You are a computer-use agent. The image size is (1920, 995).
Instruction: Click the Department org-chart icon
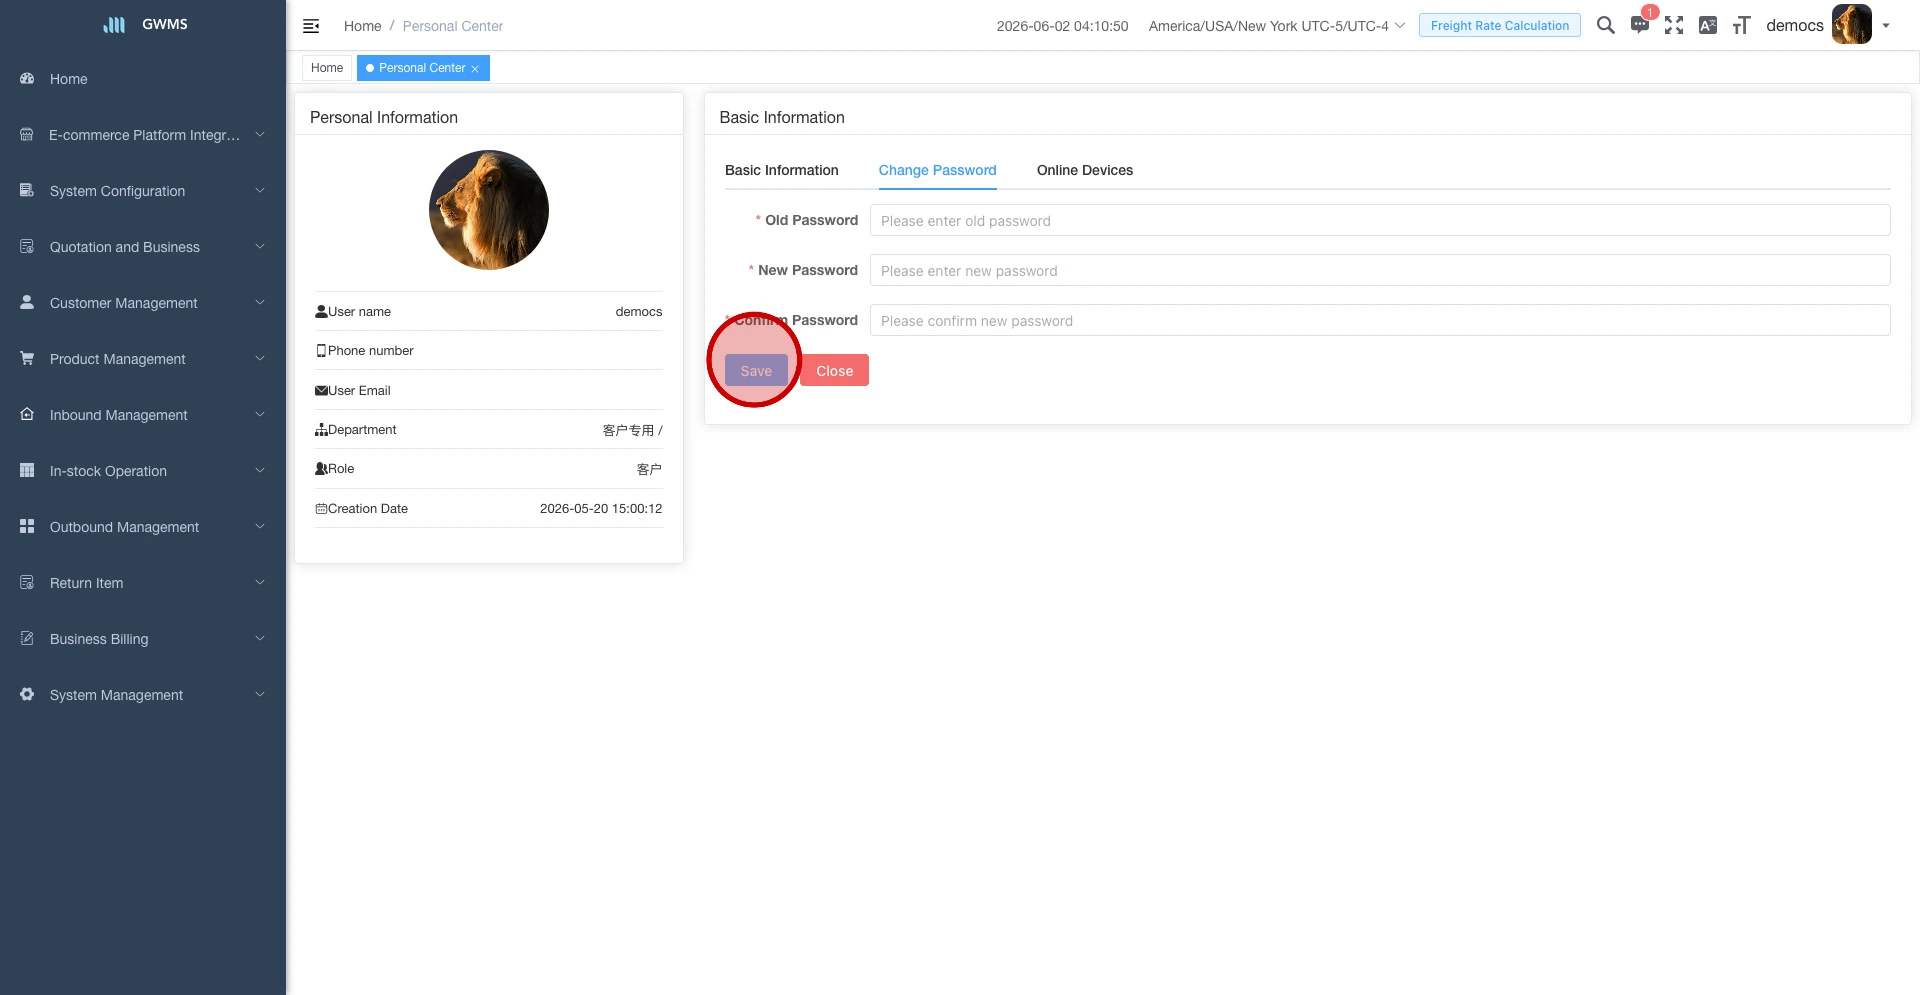(x=321, y=430)
